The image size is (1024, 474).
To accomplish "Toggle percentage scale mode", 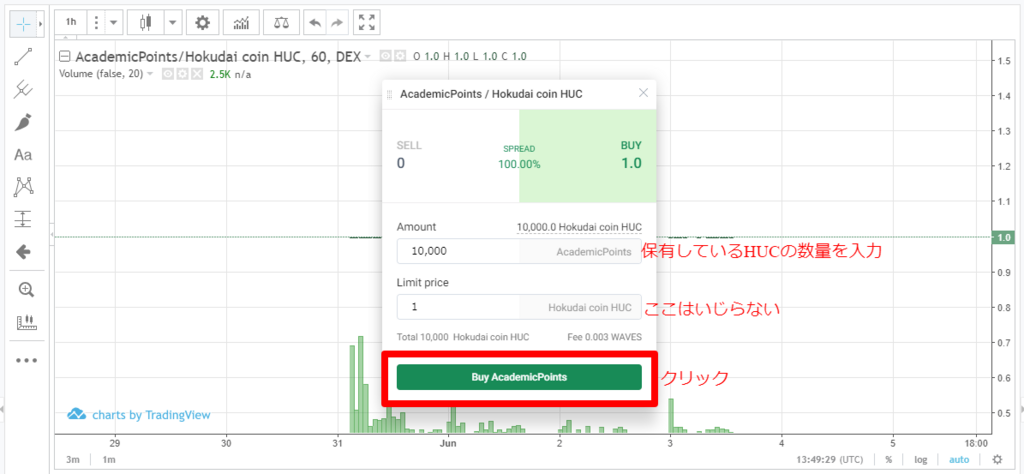I will 889,460.
